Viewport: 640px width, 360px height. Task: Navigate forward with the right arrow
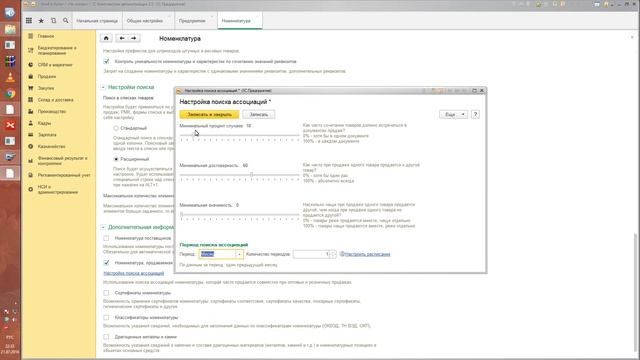[134, 38]
